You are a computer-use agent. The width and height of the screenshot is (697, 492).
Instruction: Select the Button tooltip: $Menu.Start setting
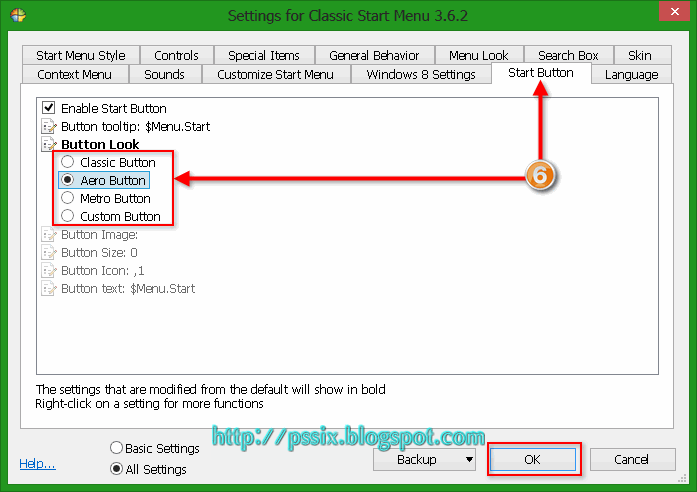pyautogui.click(x=136, y=127)
